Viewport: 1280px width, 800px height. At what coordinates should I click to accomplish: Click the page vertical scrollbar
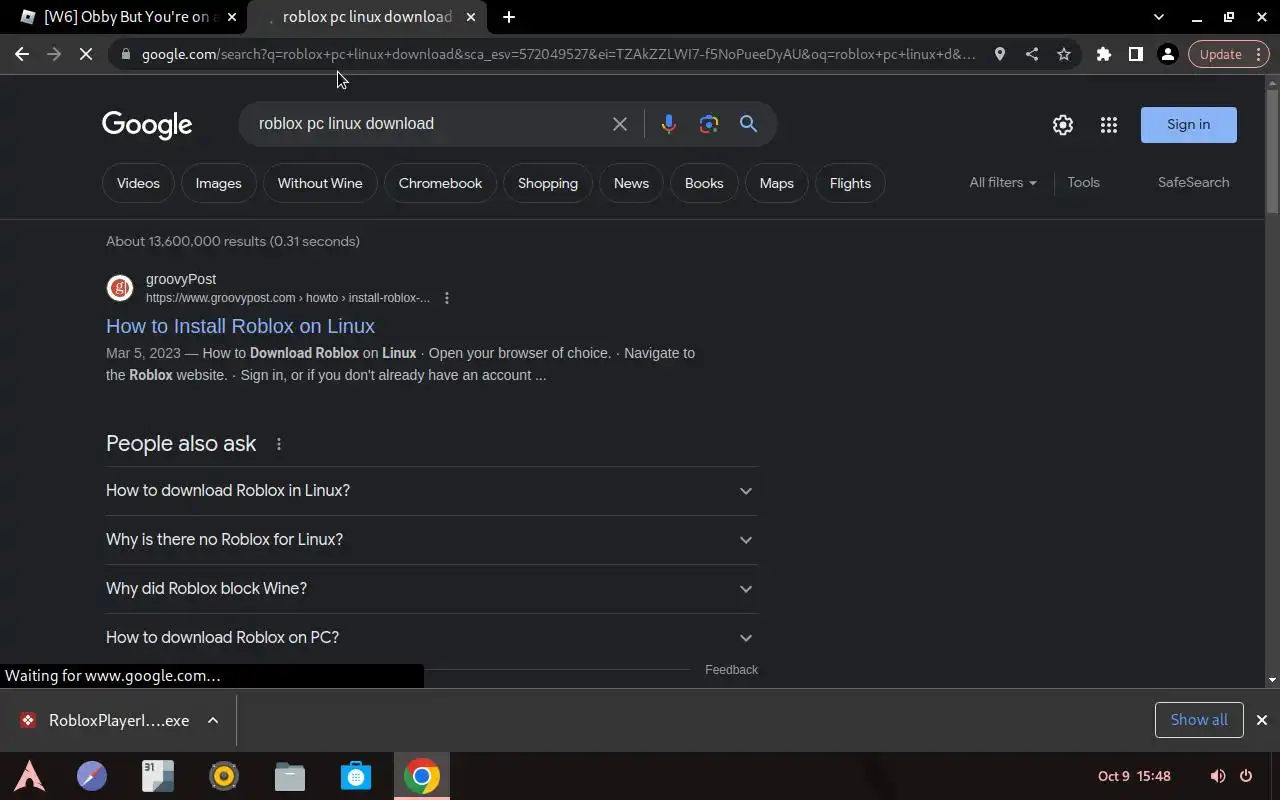tap(1272, 150)
